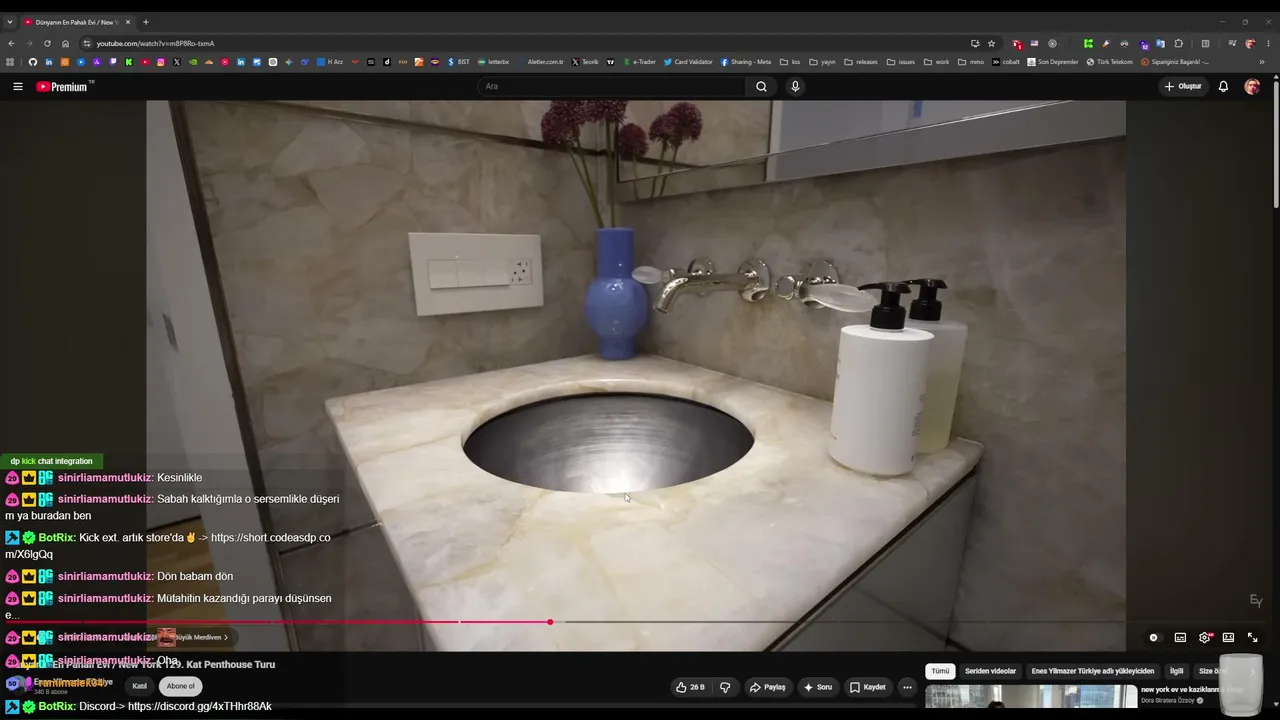The image size is (1280, 720).
Task: Open the X bookmark icon
Action: click(177, 62)
